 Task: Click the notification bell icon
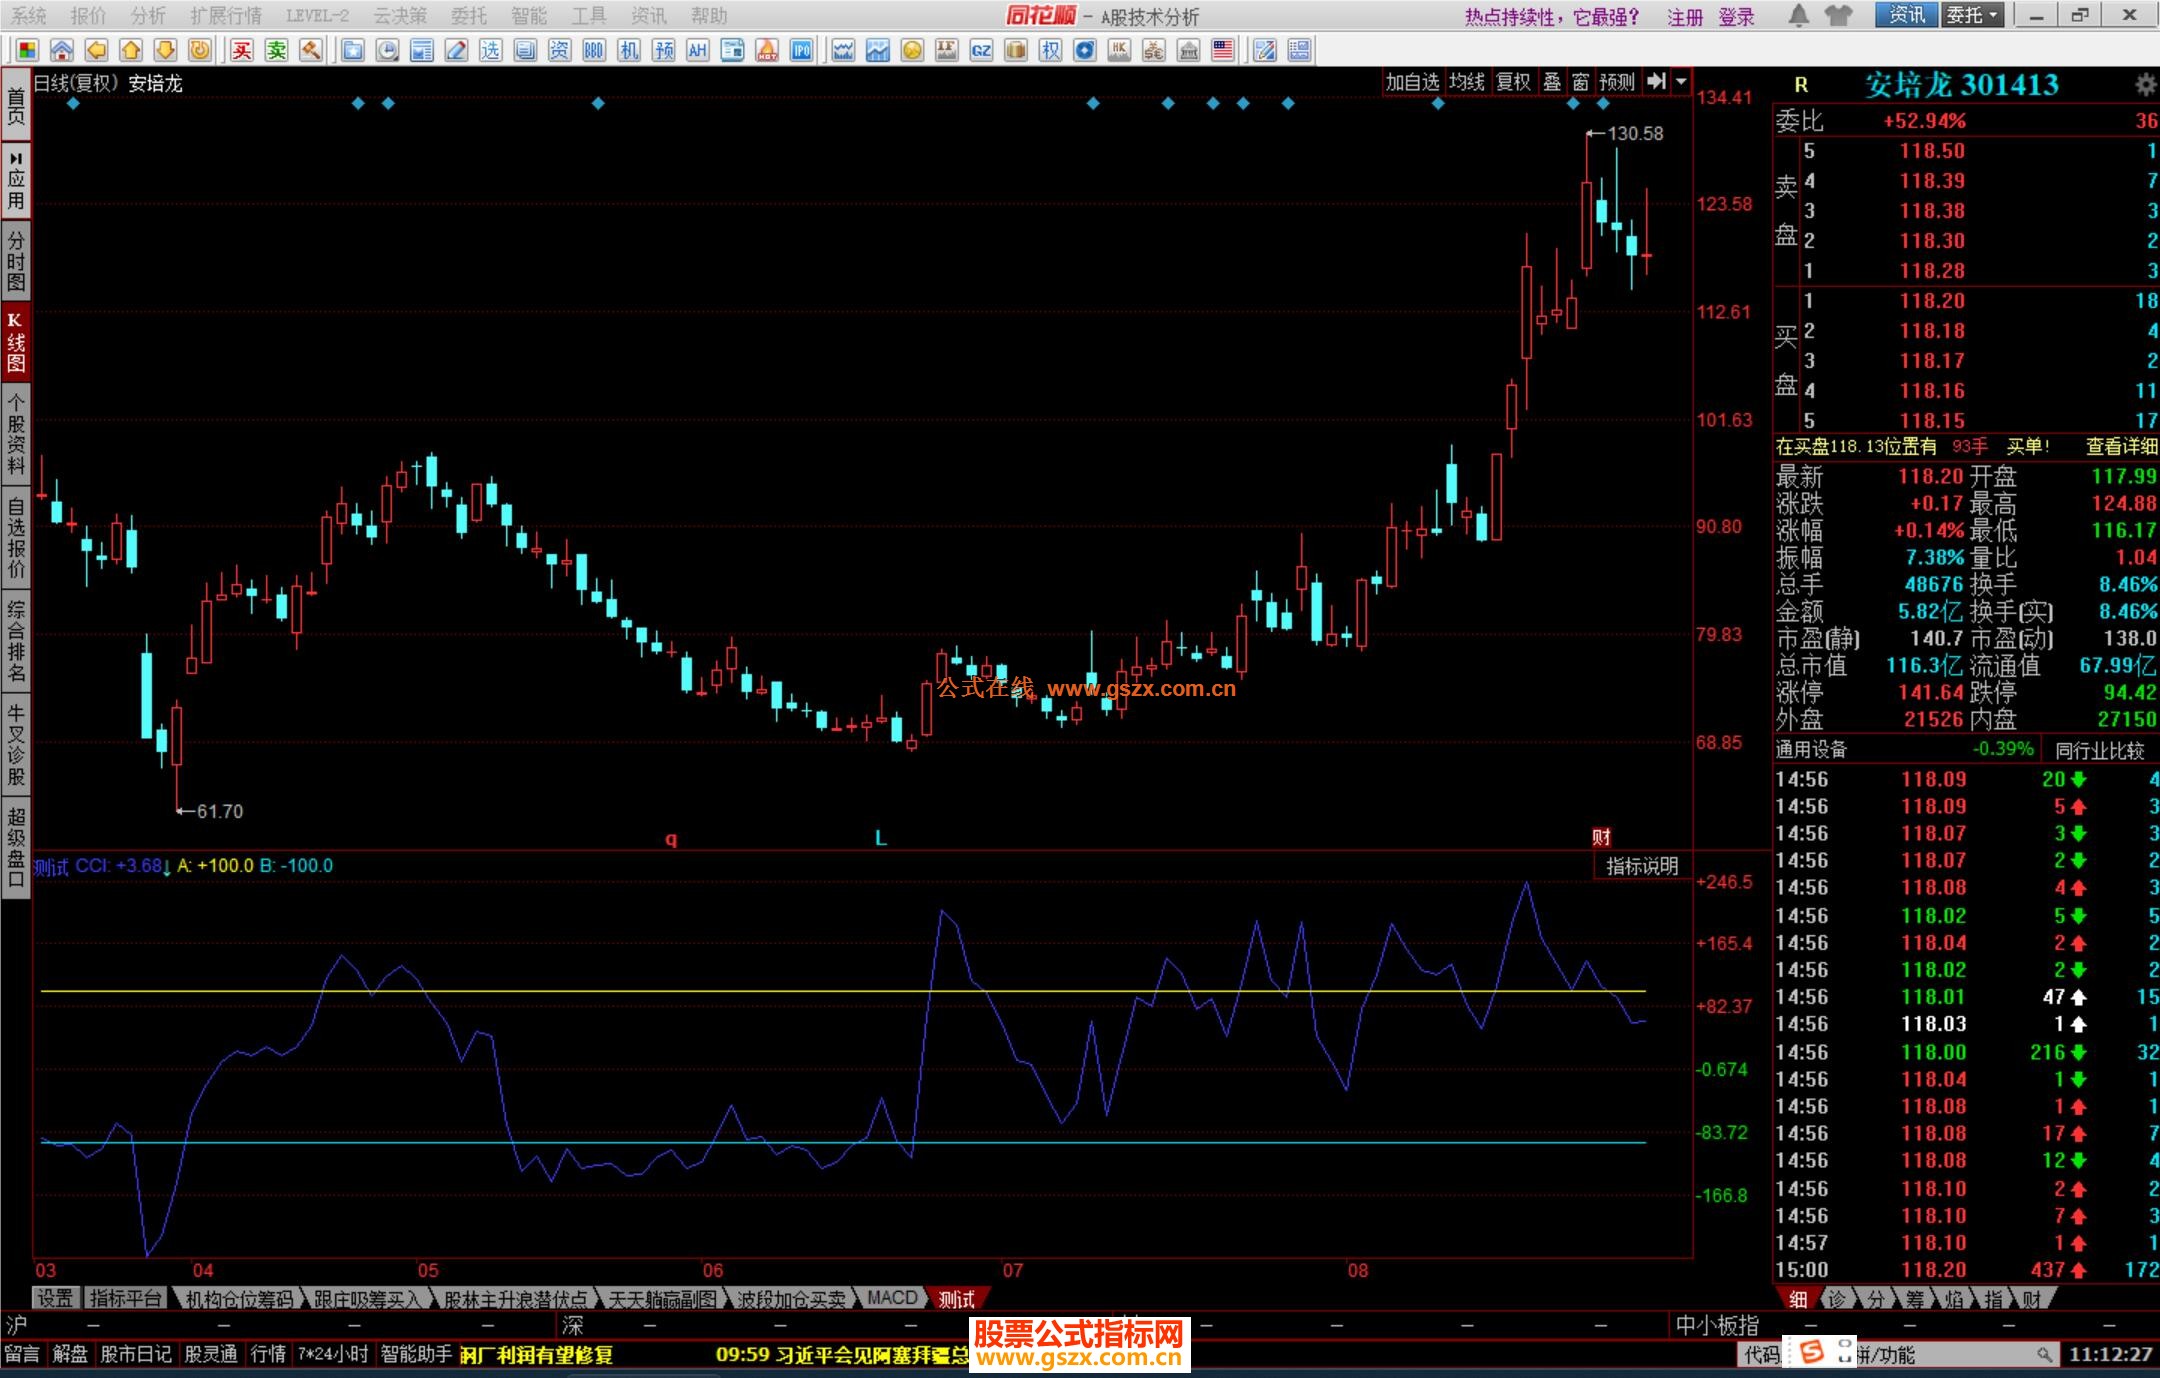(x=1798, y=15)
